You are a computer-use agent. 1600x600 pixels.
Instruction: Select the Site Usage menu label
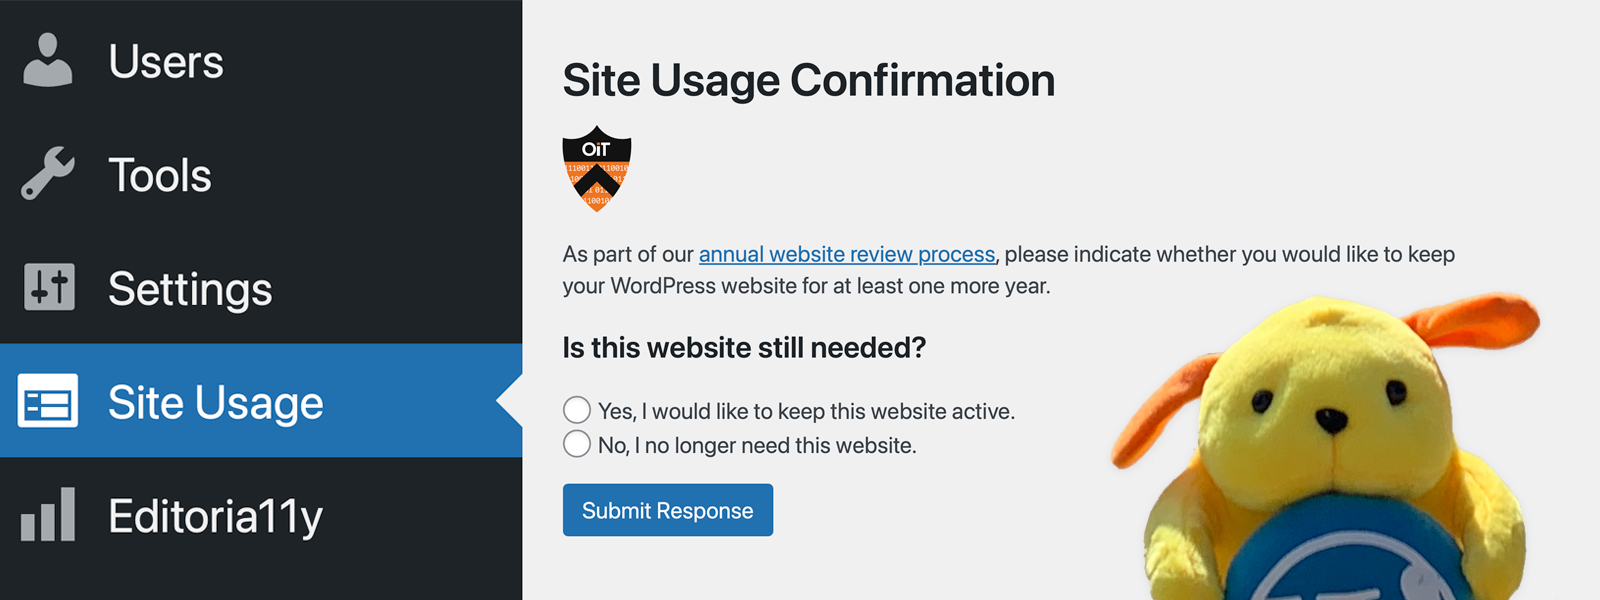point(216,403)
